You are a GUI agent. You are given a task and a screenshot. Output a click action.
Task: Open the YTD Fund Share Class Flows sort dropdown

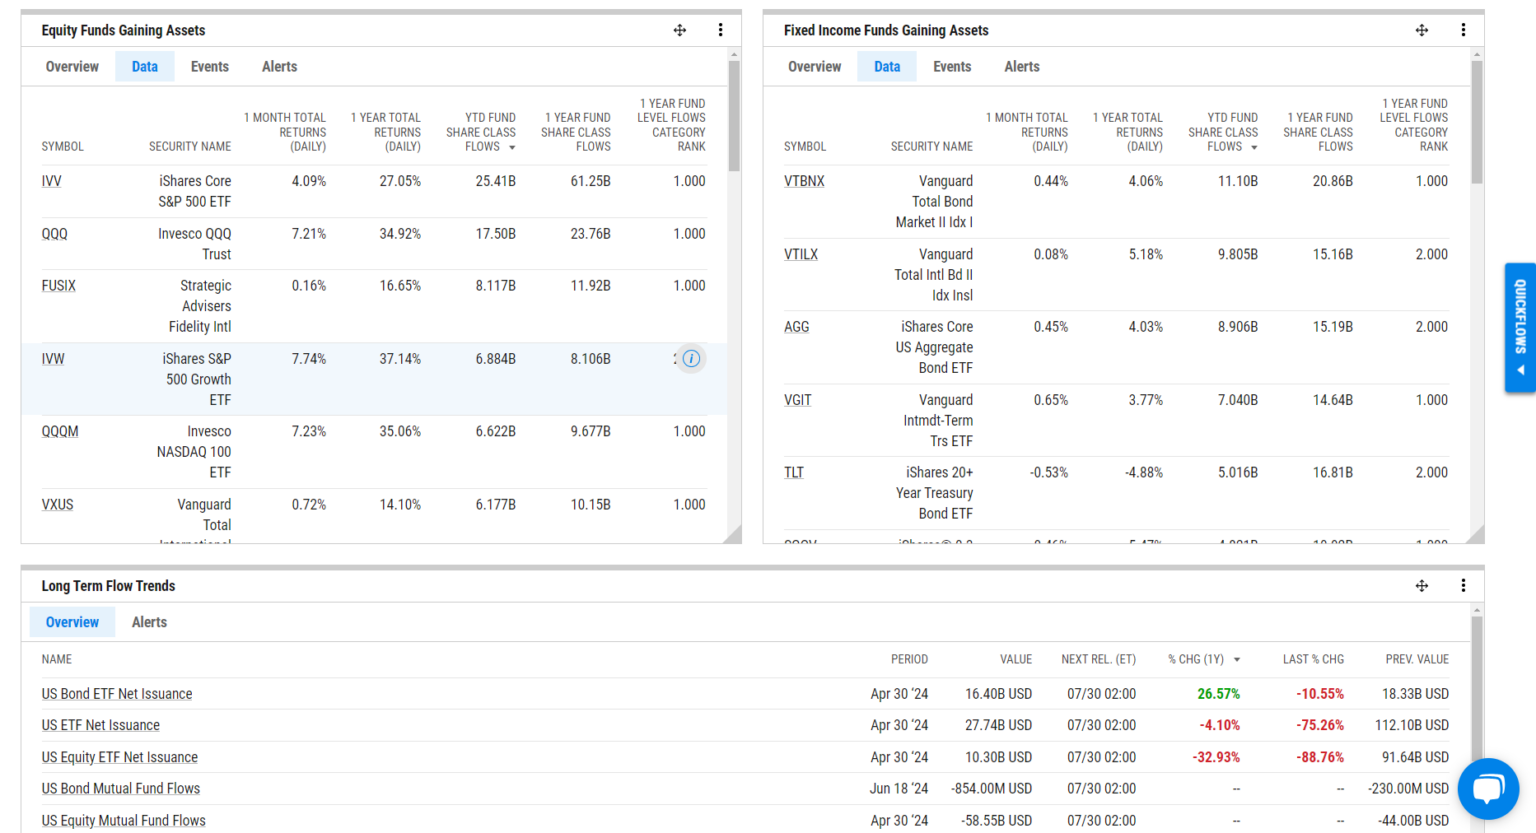point(510,146)
